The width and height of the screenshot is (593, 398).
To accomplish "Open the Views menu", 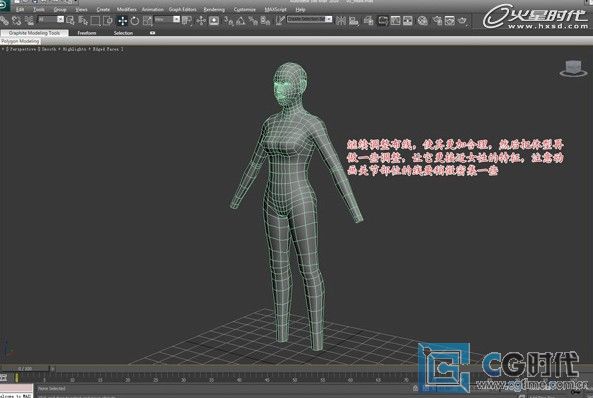I will click(81, 9).
